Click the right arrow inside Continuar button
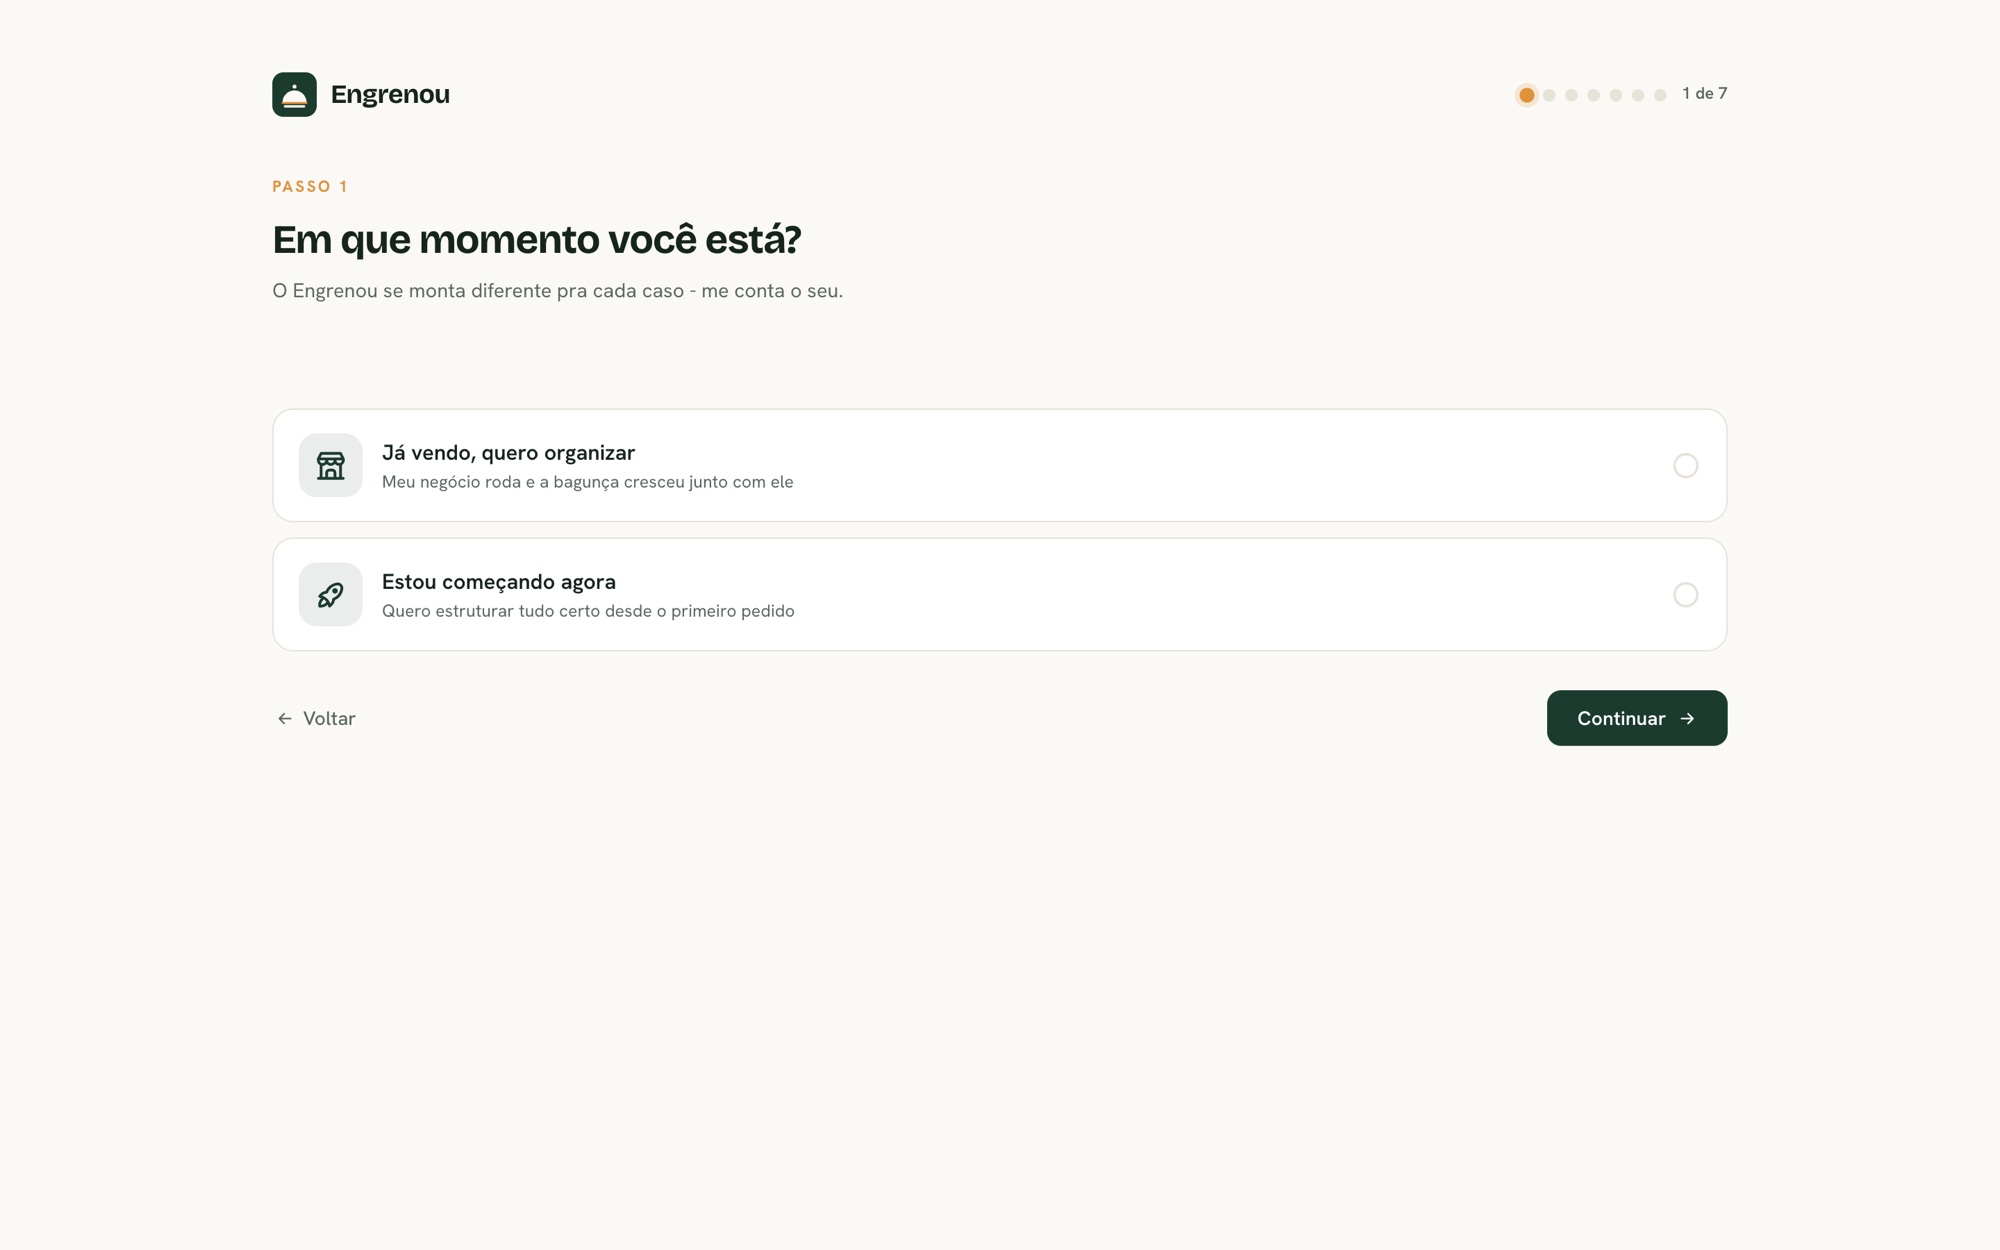The image size is (2000, 1250). [x=1687, y=718]
